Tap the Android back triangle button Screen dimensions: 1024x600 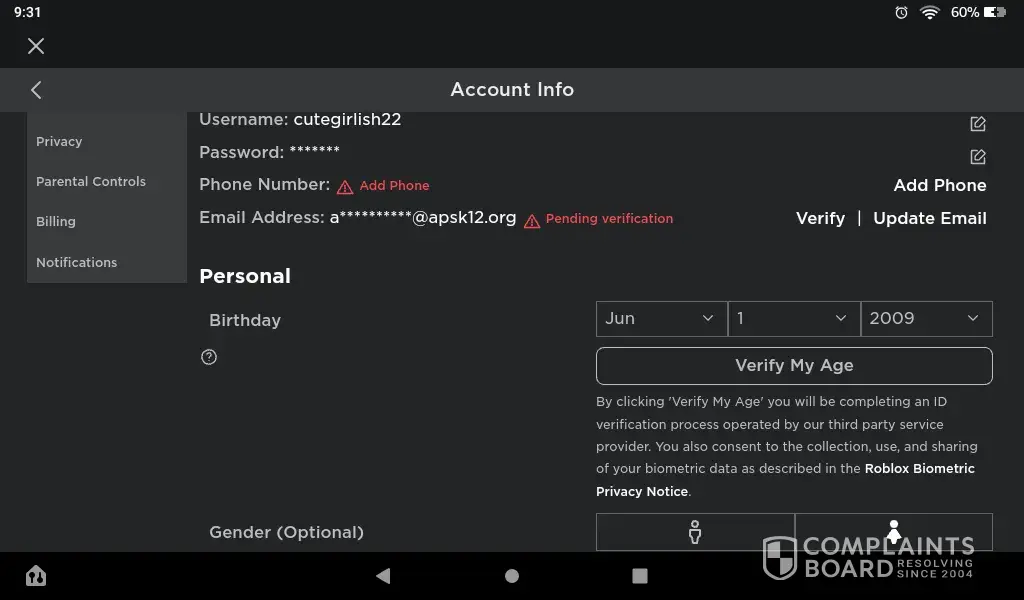click(383, 576)
